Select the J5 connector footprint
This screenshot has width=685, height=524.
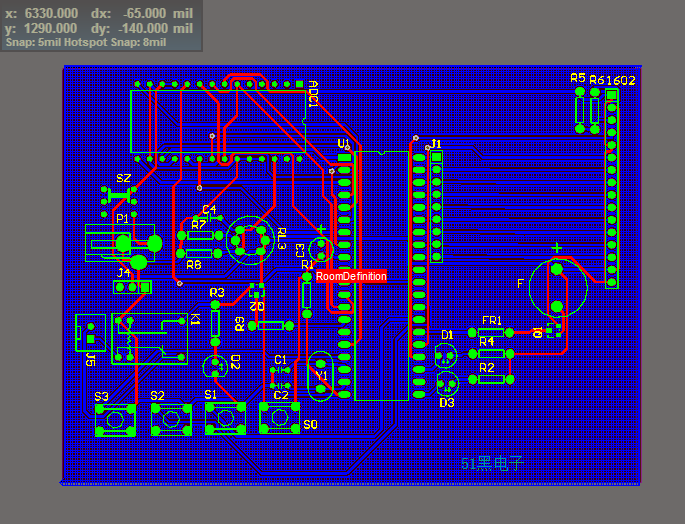(x=90, y=333)
